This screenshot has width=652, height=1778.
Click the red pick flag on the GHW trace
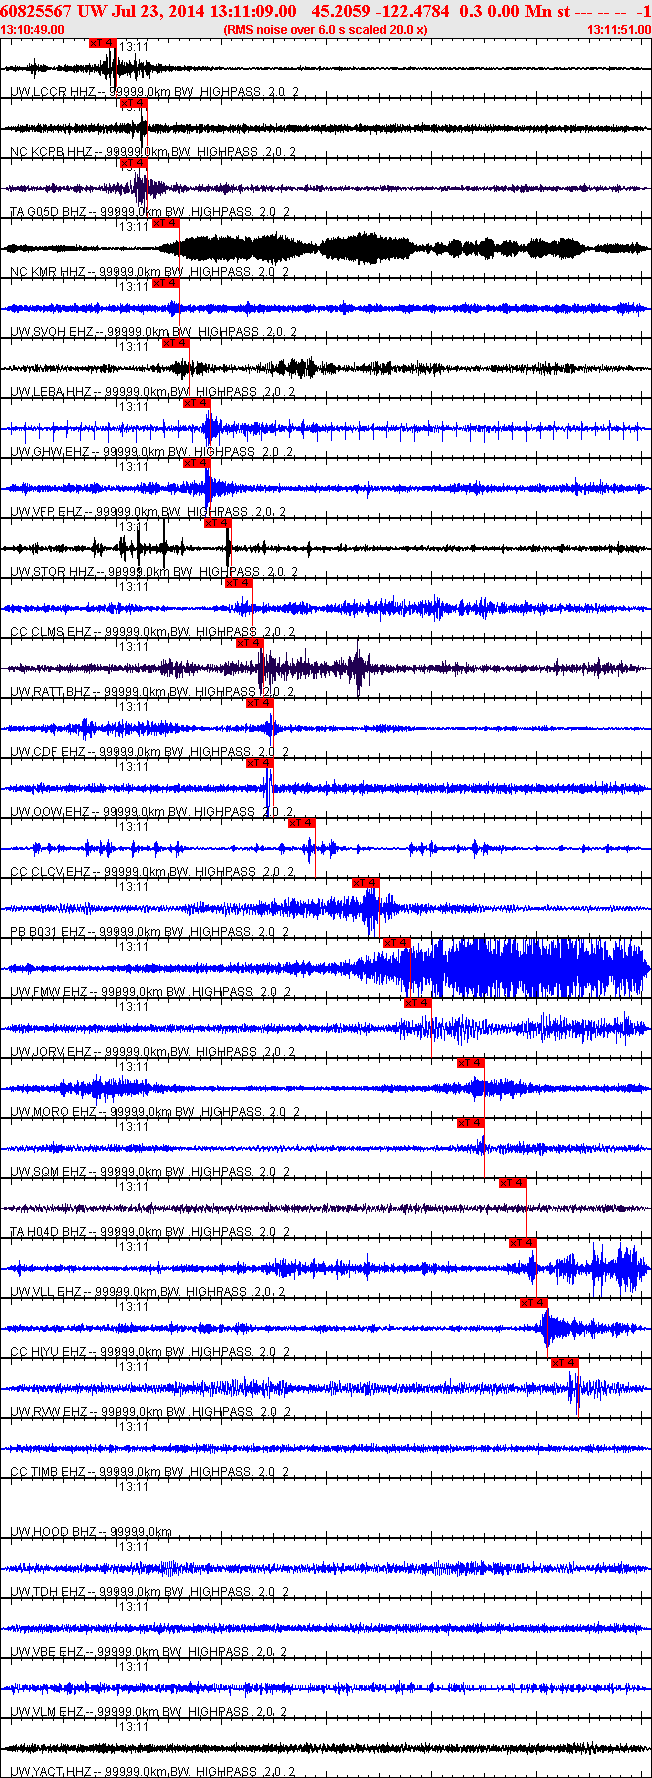[196, 403]
